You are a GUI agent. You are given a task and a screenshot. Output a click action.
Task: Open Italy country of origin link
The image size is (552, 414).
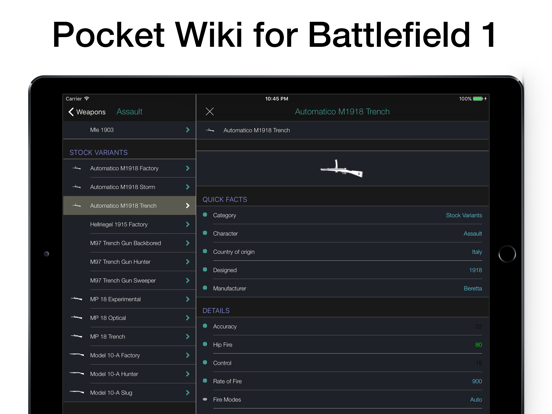pos(477,252)
